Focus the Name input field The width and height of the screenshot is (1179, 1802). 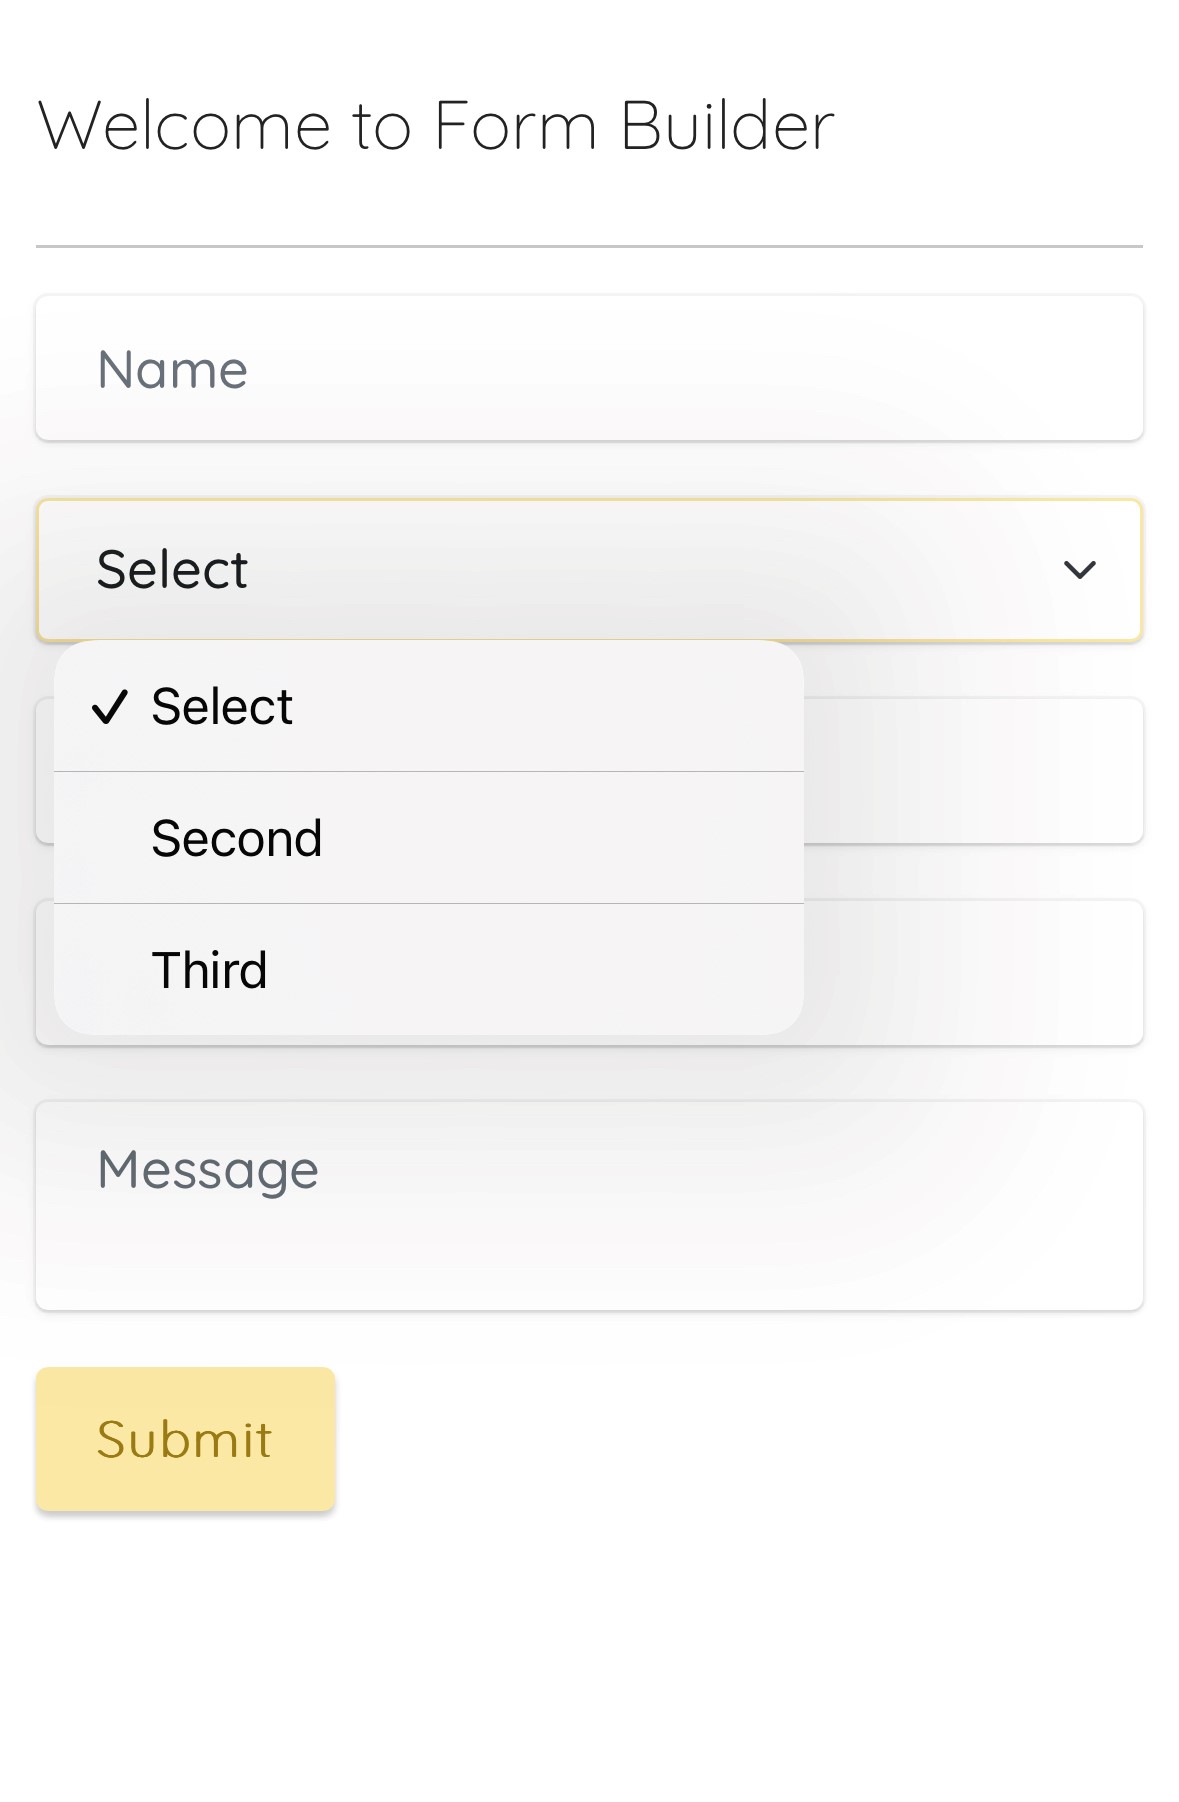tap(589, 368)
